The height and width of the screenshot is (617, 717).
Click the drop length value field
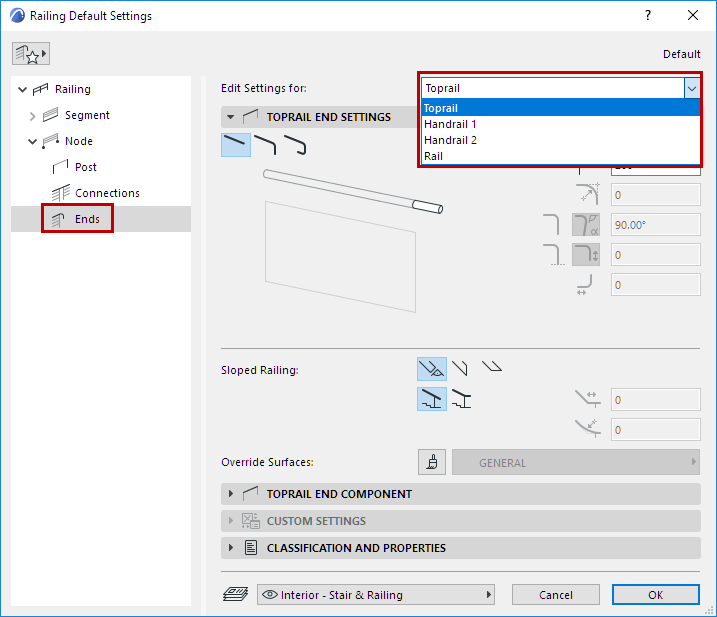pos(655,255)
